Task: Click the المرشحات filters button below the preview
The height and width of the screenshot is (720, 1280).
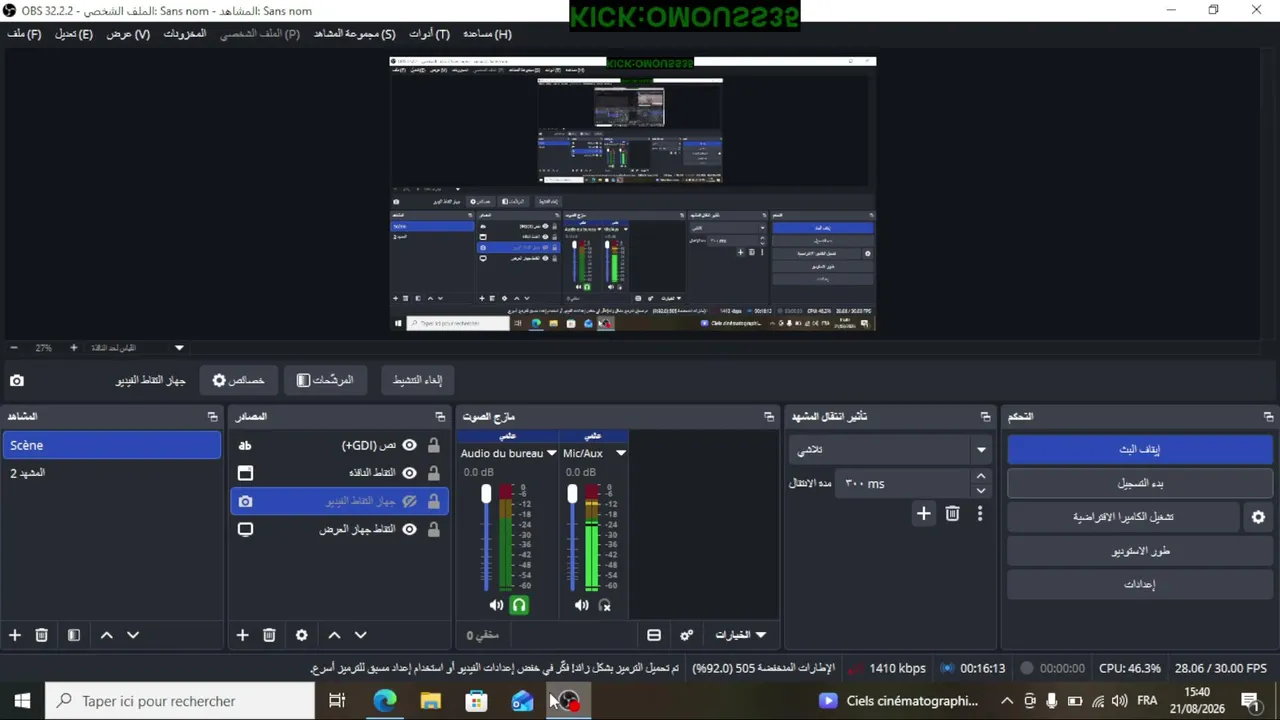Action: point(325,380)
